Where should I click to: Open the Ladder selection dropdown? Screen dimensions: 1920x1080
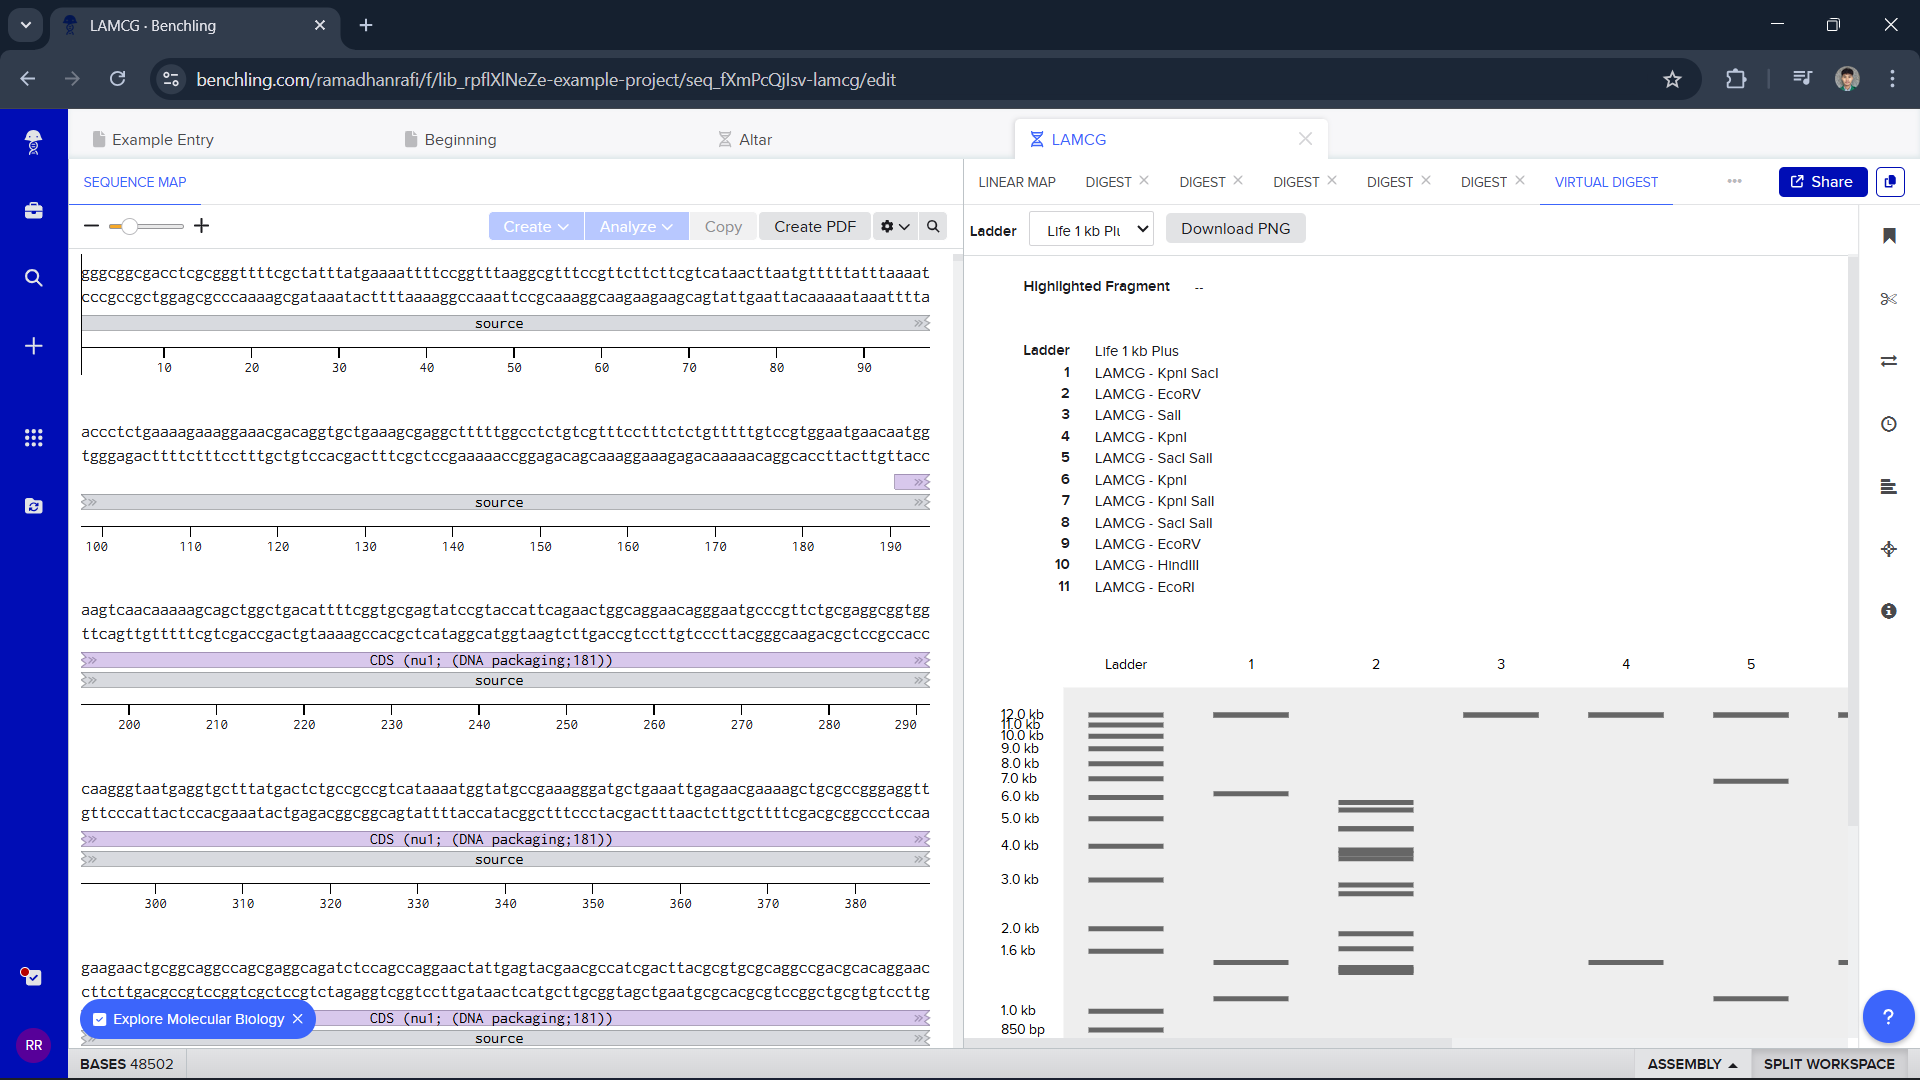coord(1091,229)
